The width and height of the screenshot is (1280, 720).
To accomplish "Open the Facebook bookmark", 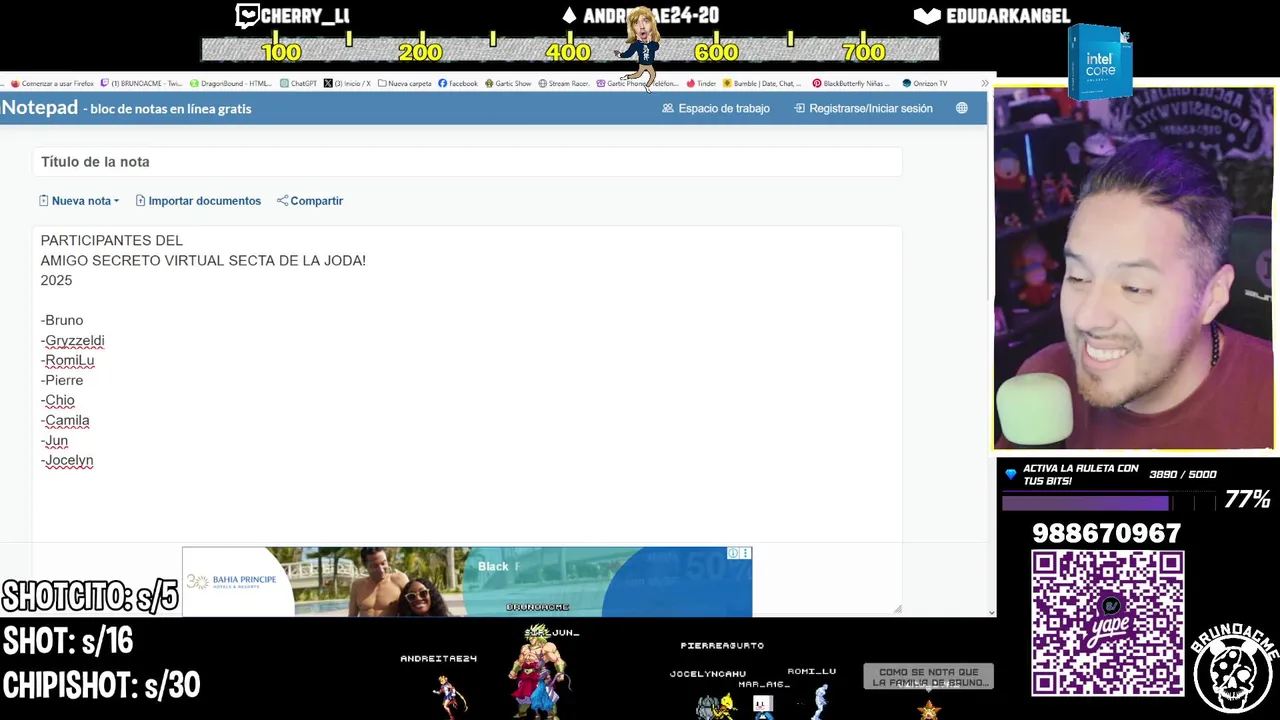I will click(458, 84).
